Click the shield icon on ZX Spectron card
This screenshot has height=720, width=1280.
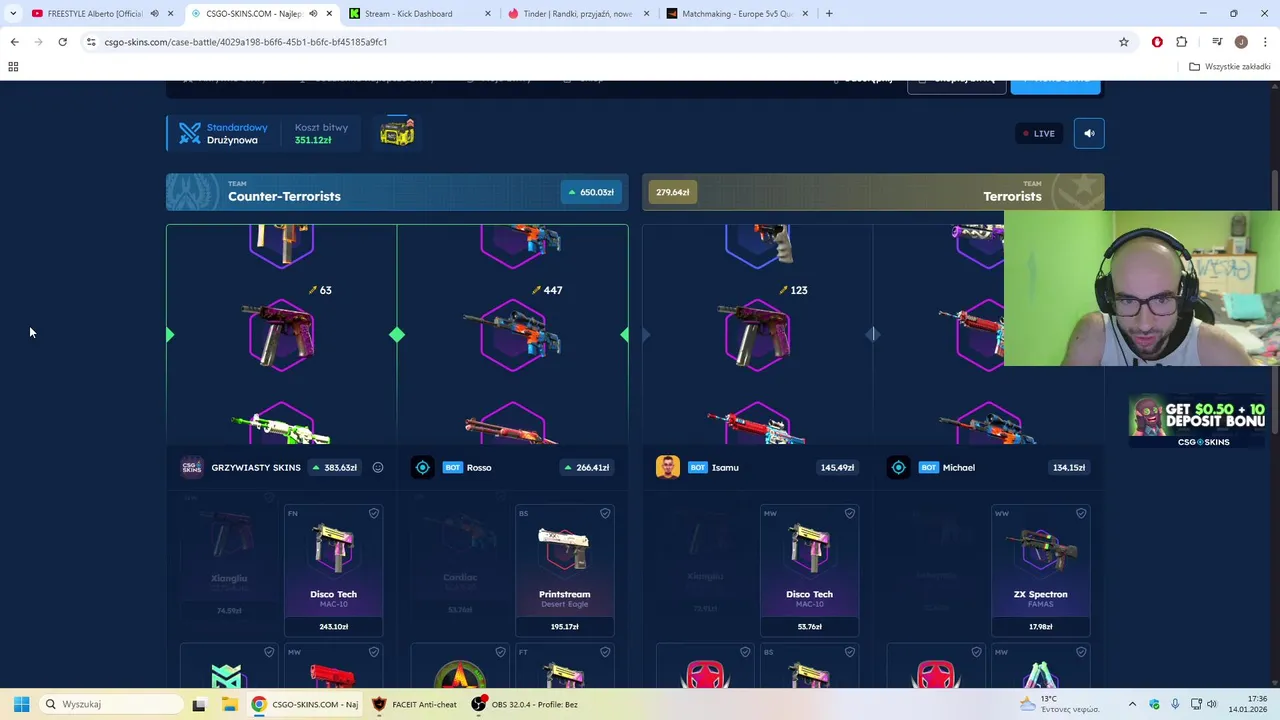tap(1081, 513)
